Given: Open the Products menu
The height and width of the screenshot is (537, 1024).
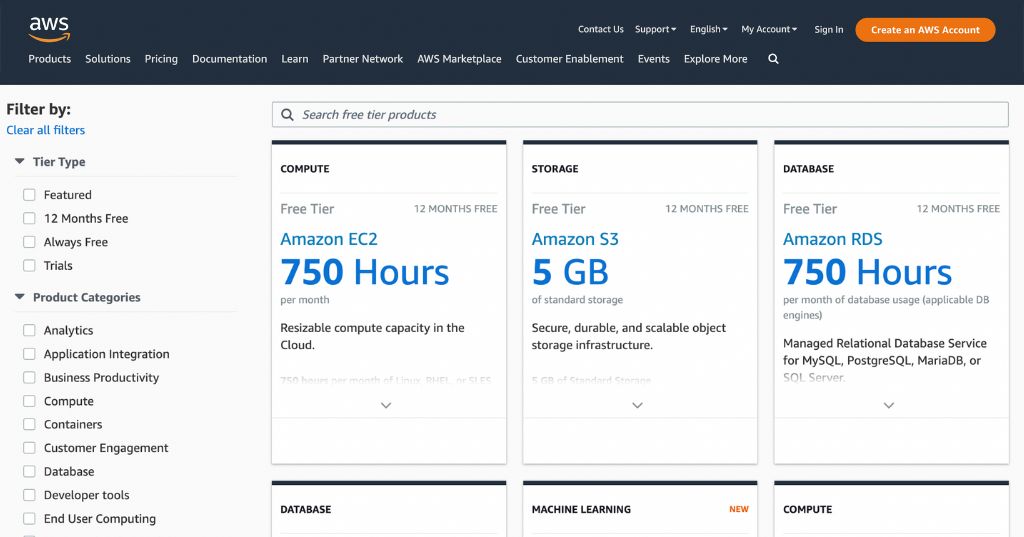Looking at the screenshot, I should (x=49, y=59).
